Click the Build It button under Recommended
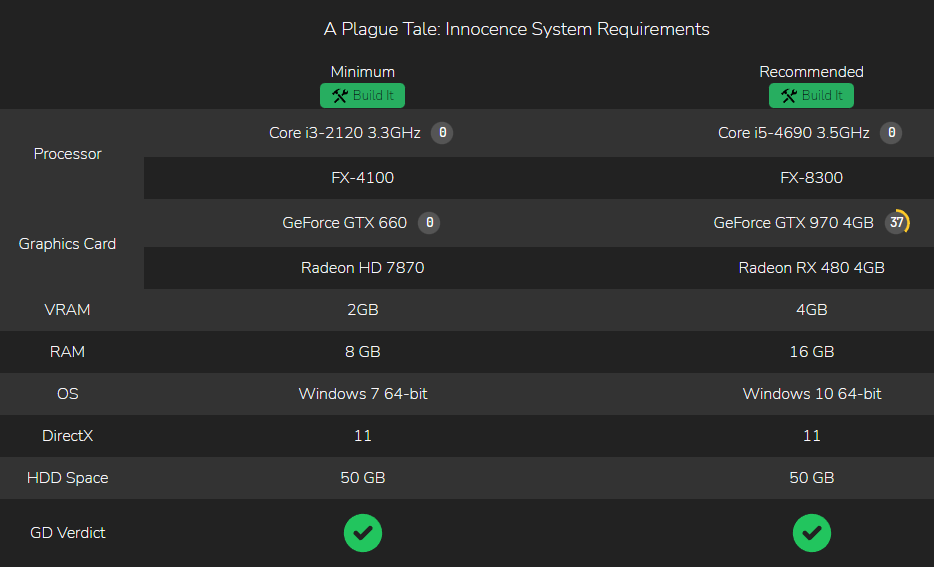 point(811,95)
